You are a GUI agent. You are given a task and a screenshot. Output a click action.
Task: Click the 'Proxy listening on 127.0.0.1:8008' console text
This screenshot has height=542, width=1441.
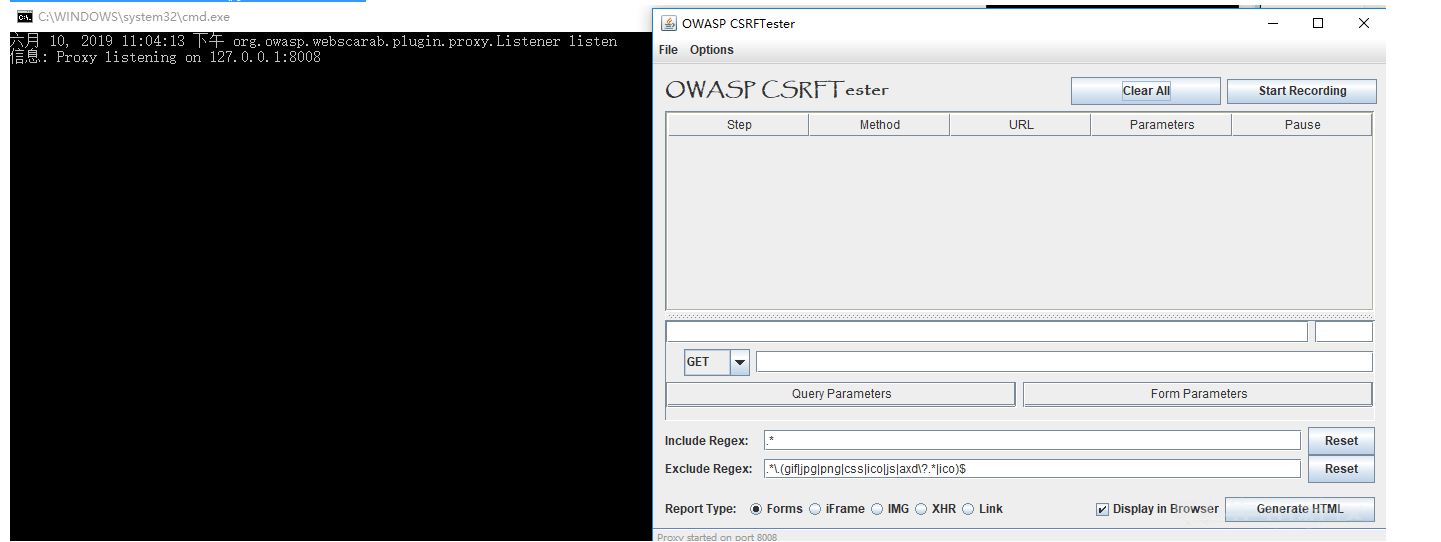189,57
